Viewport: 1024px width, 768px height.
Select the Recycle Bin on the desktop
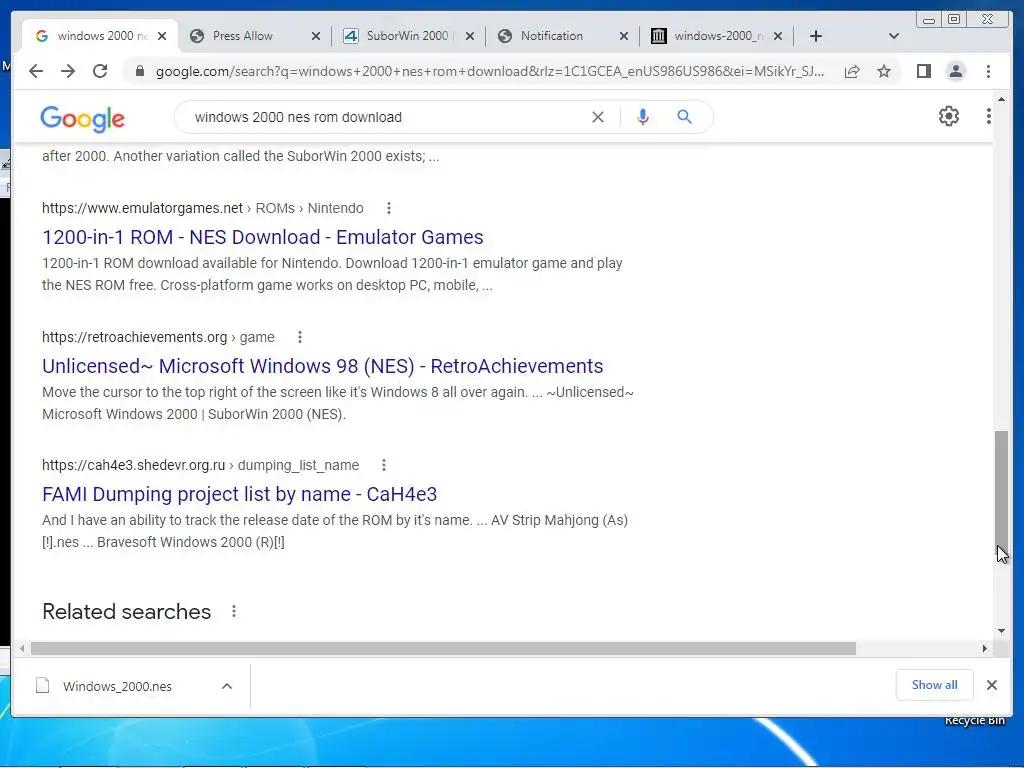point(974,720)
